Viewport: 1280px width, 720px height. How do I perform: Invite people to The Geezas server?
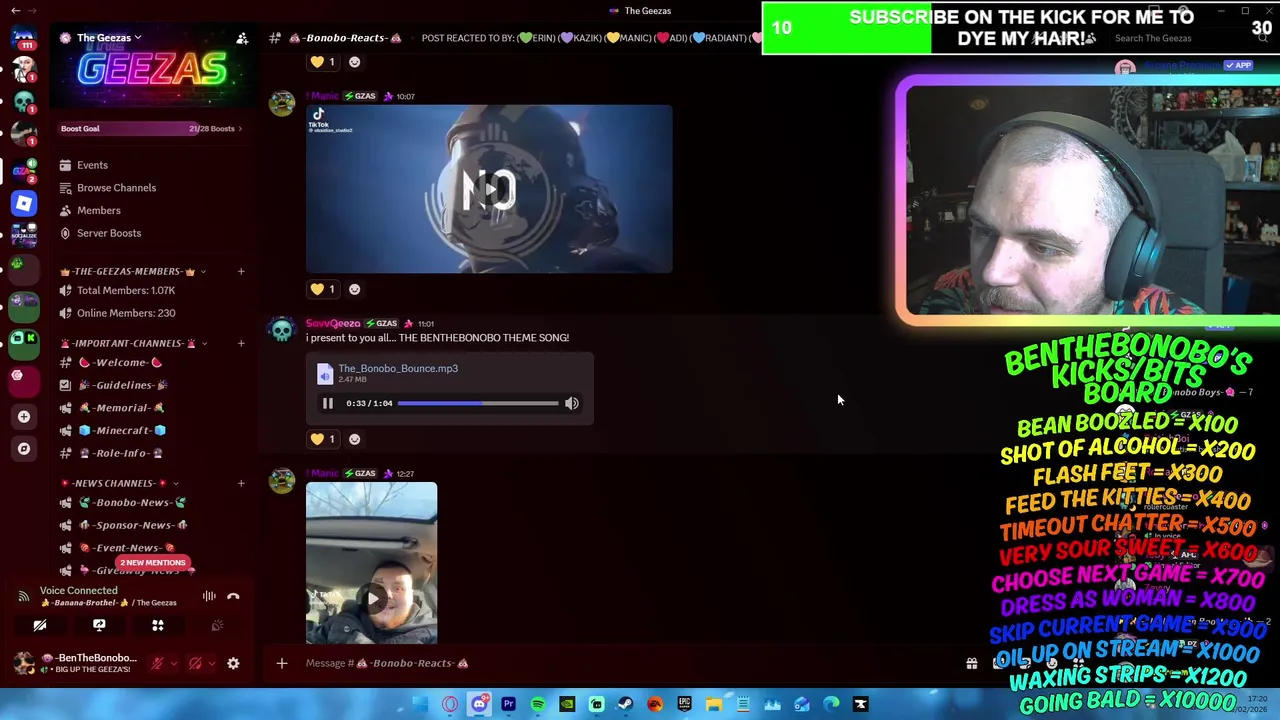pos(241,38)
